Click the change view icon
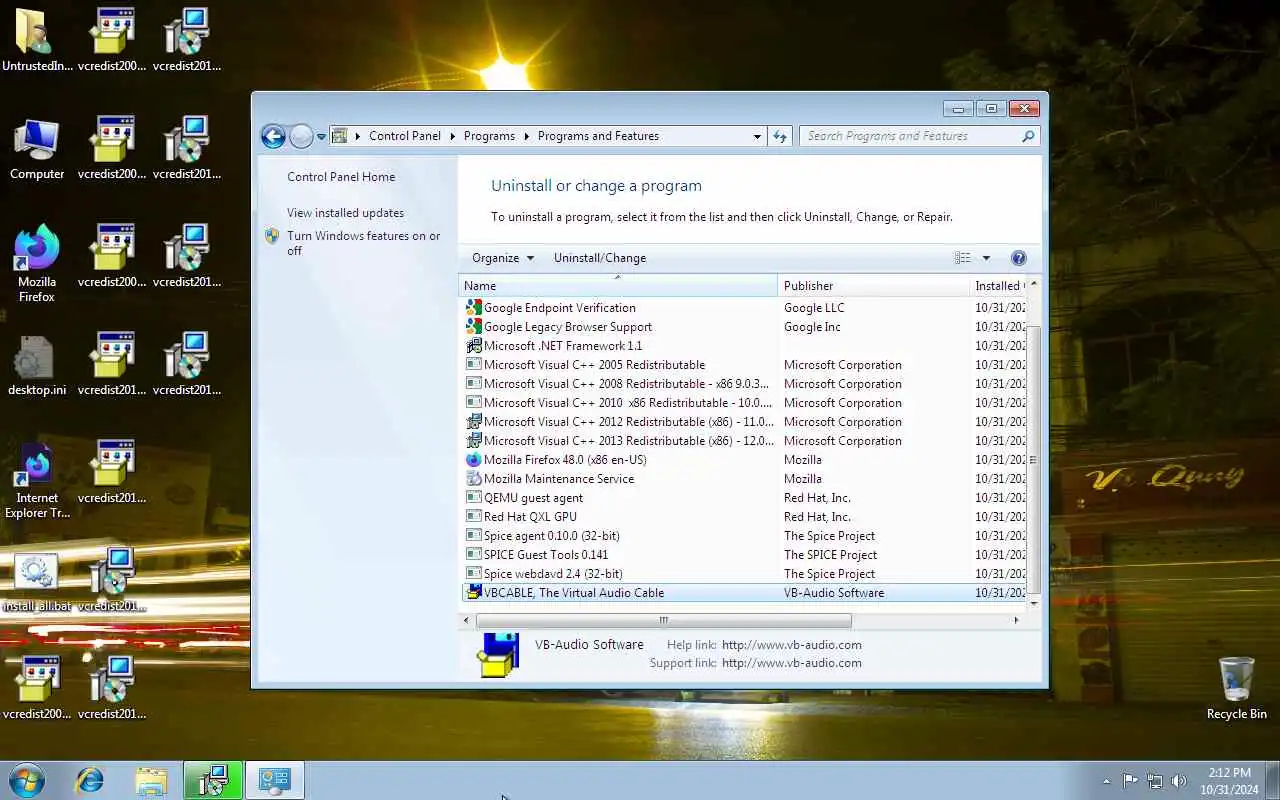1280x800 pixels. 962,258
